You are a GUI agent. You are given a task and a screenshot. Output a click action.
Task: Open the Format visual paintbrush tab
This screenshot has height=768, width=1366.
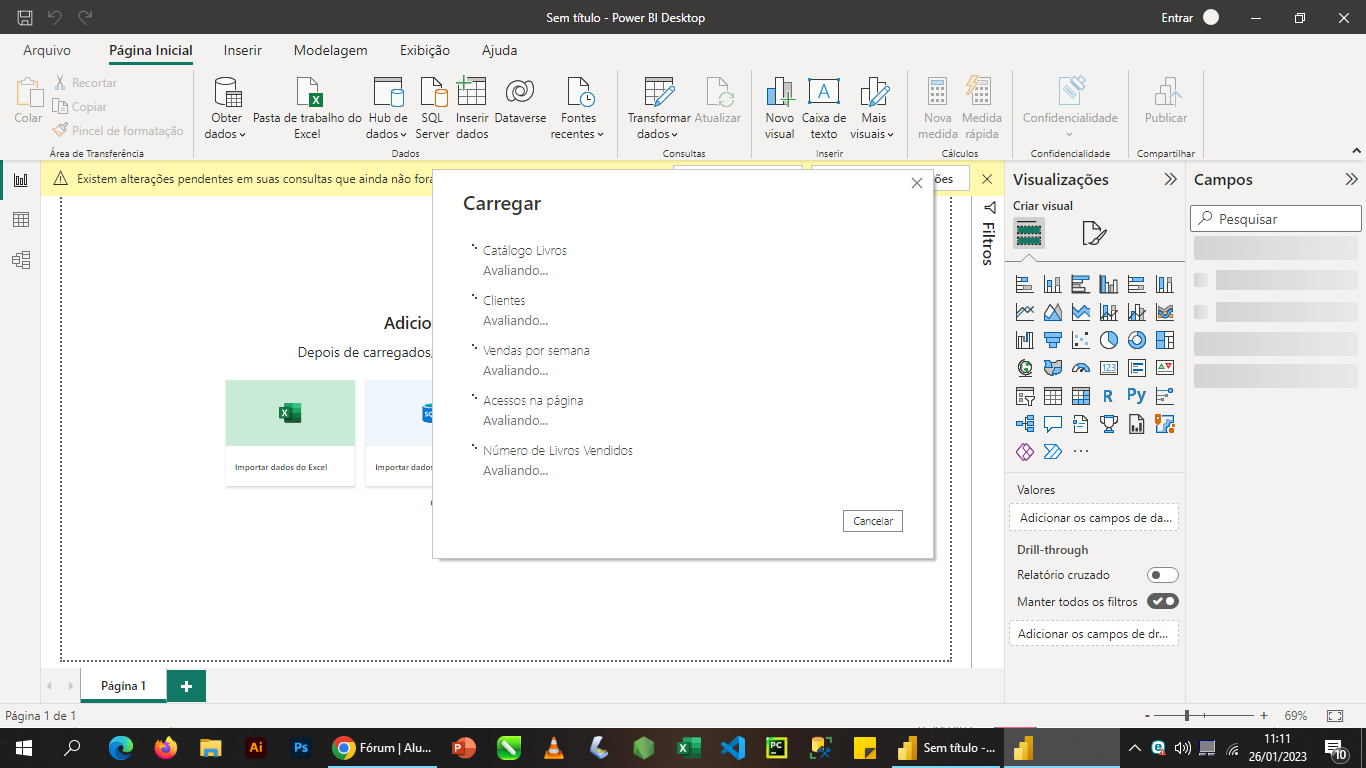(x=1094, y=234)
